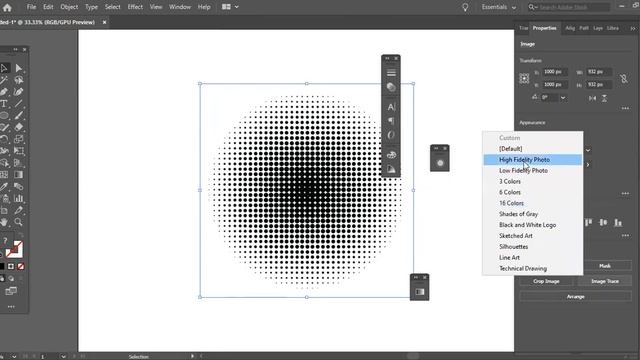Open the Effect menu
This screenshot has height=360, width=640.
pos(135,7)
